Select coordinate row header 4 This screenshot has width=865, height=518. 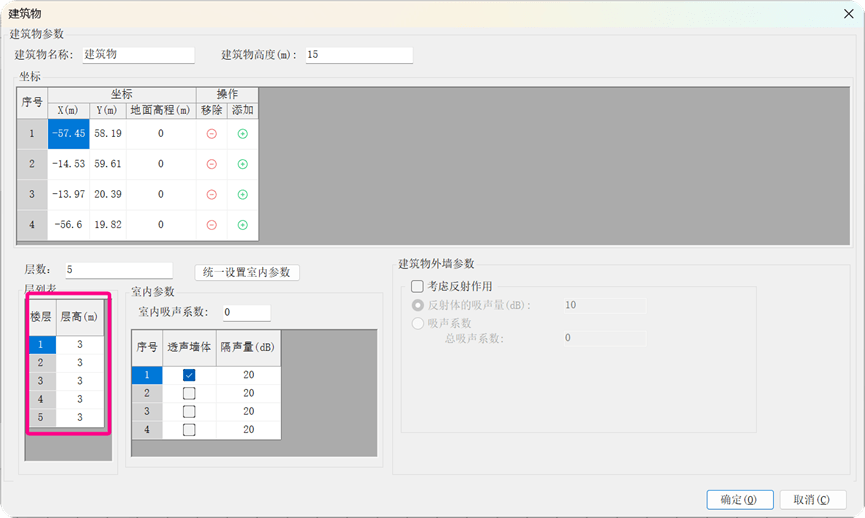32,225
